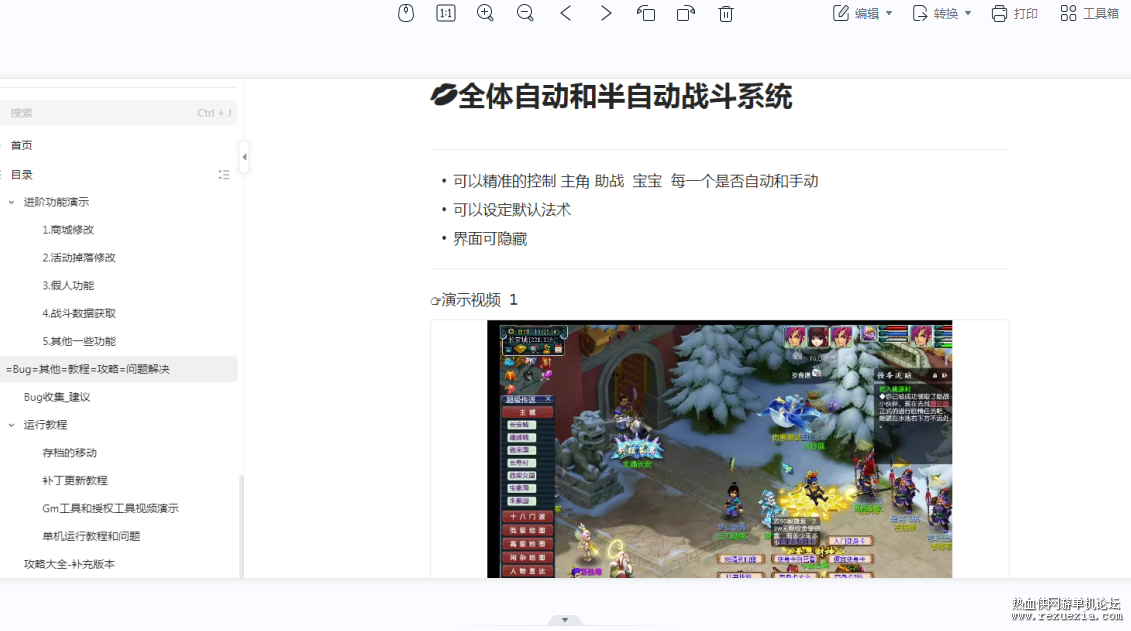Image resolution: width=1131 pixels, height=631 pixels.
Task: Reset view to 1:1 actual size
Action: [446, 13]
